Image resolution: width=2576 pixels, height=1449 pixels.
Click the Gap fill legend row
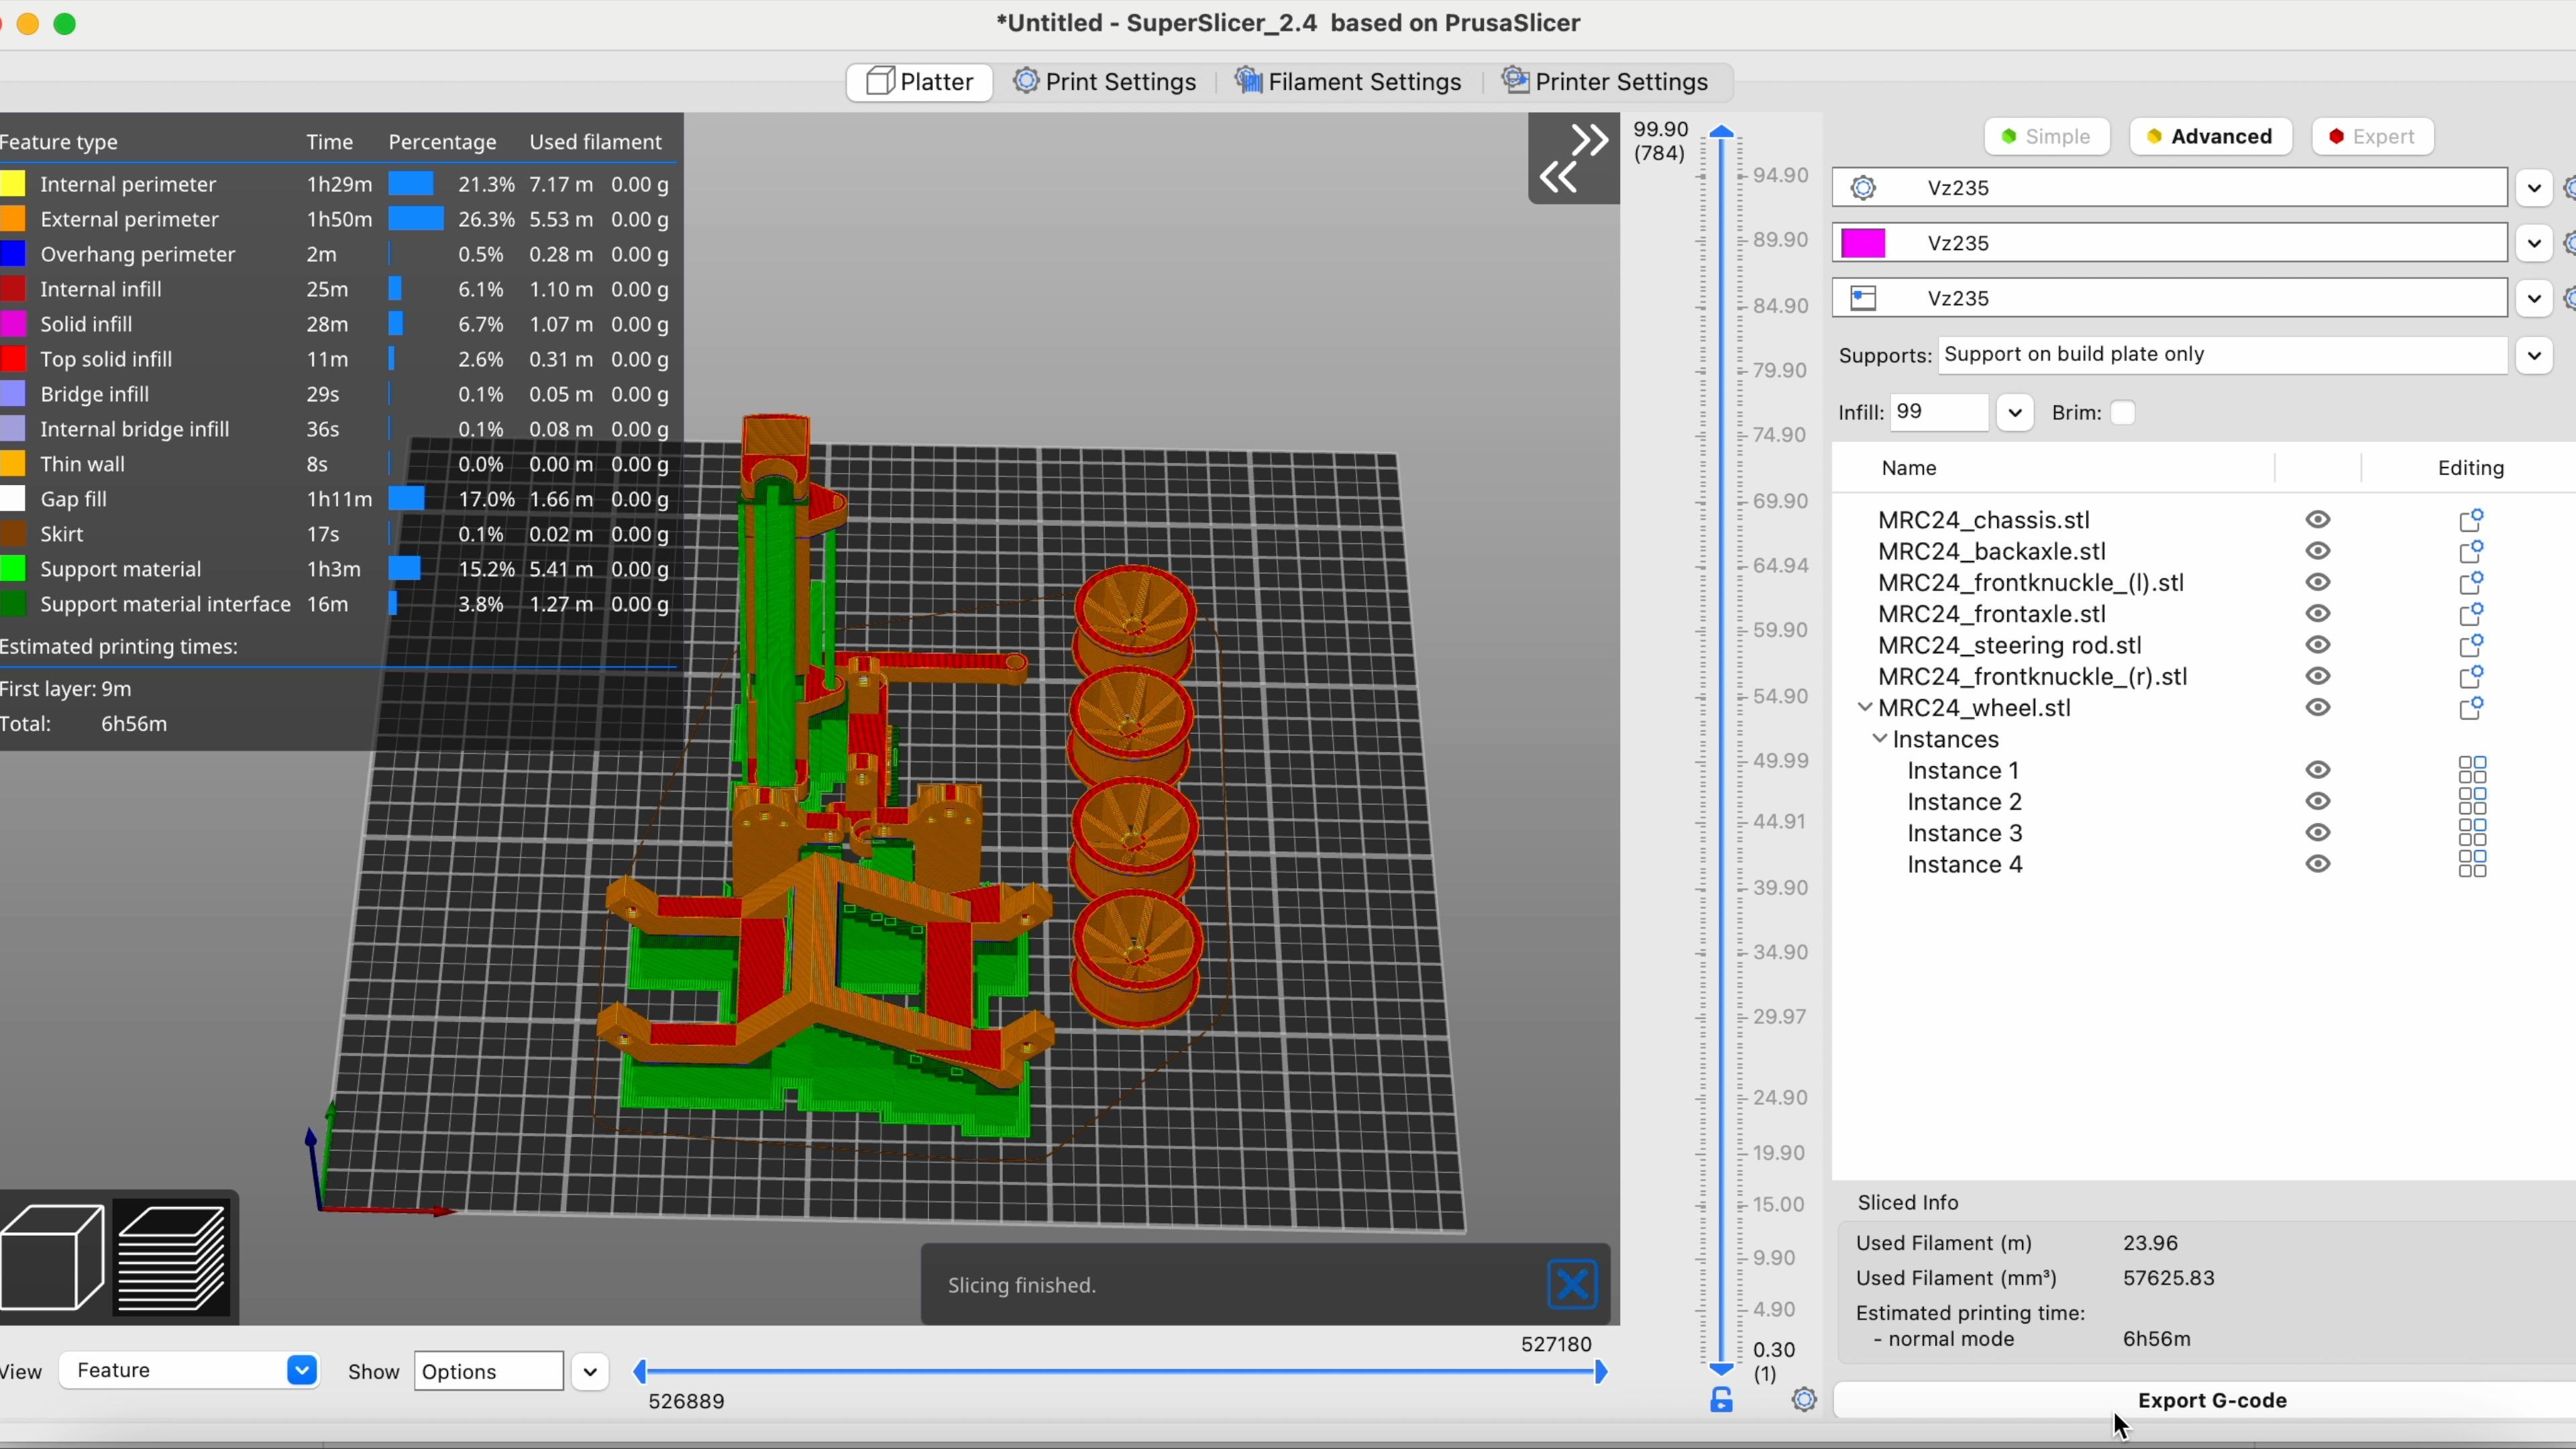[x=336, y=499]
